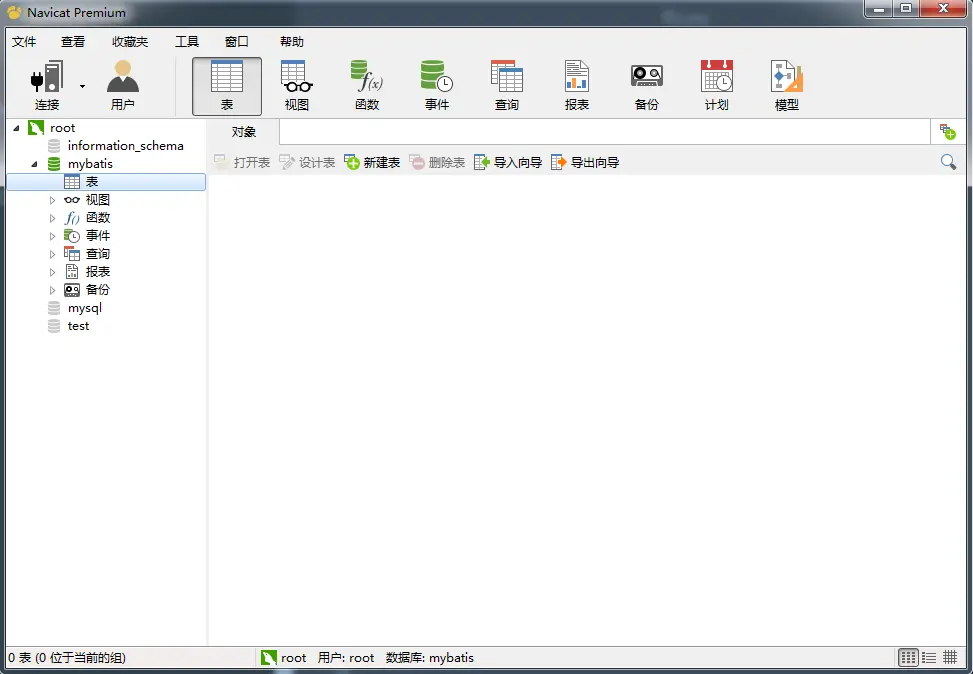Viewport: 973px width, 674px height.
Task: Switch to 视图 (View) objects in toolbar
Action: [297, 86]
